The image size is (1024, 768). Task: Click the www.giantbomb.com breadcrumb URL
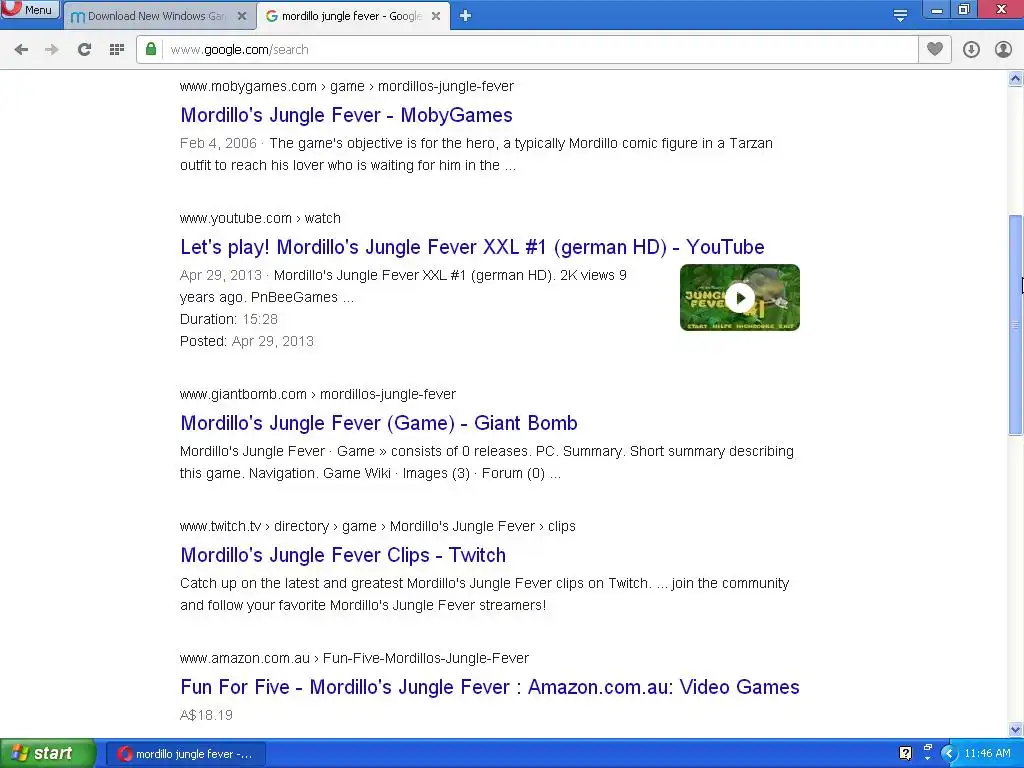[x=317, y=394]
